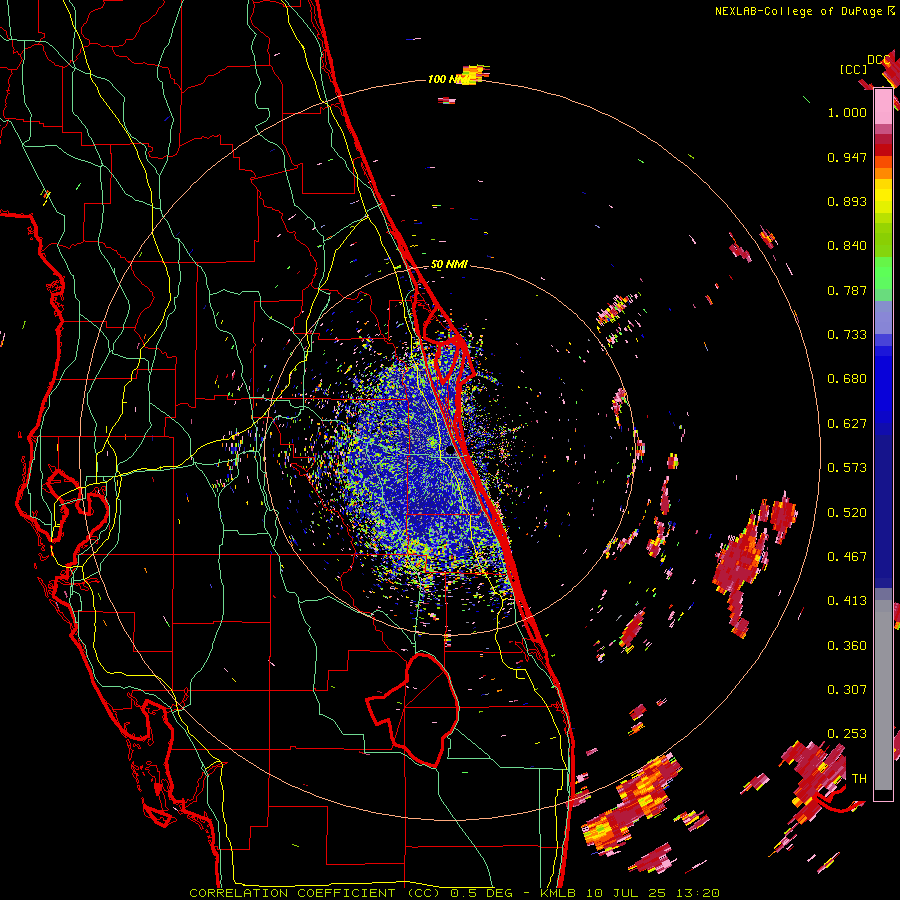Click the 1.000 scale value
This screenshot has height=900, width=900.
[847, 112]
